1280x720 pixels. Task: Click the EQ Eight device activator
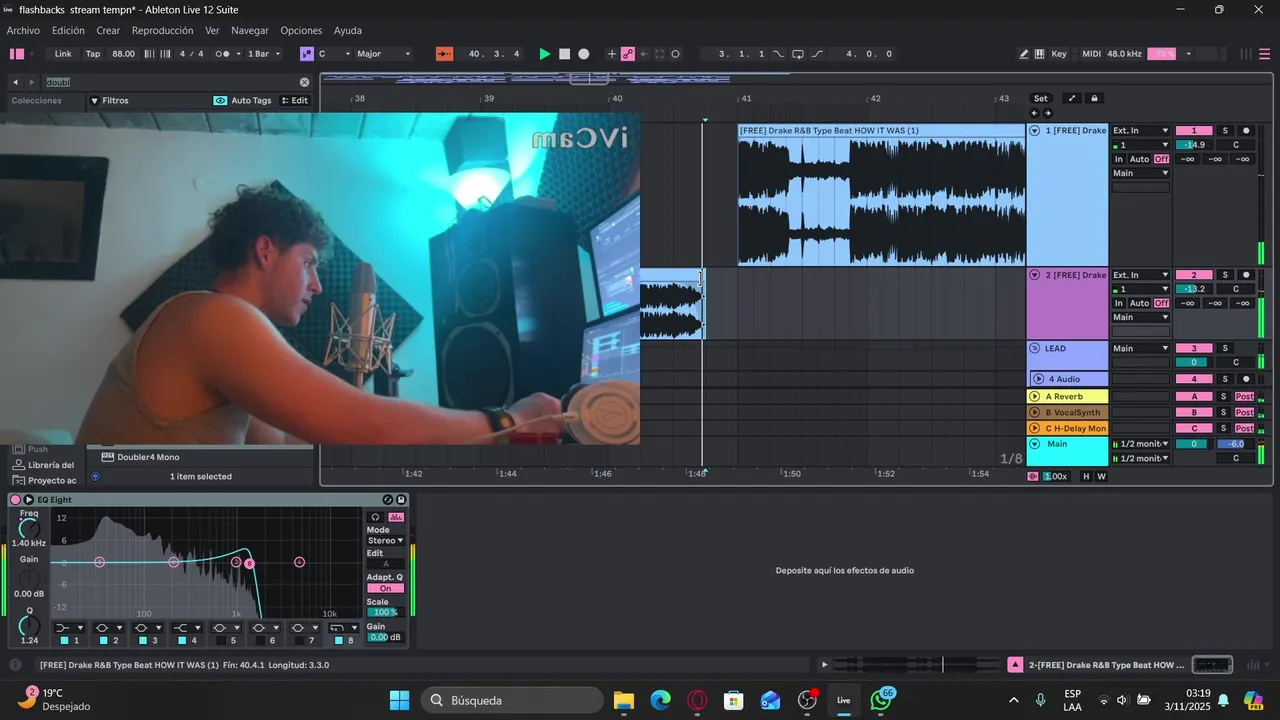15,499
